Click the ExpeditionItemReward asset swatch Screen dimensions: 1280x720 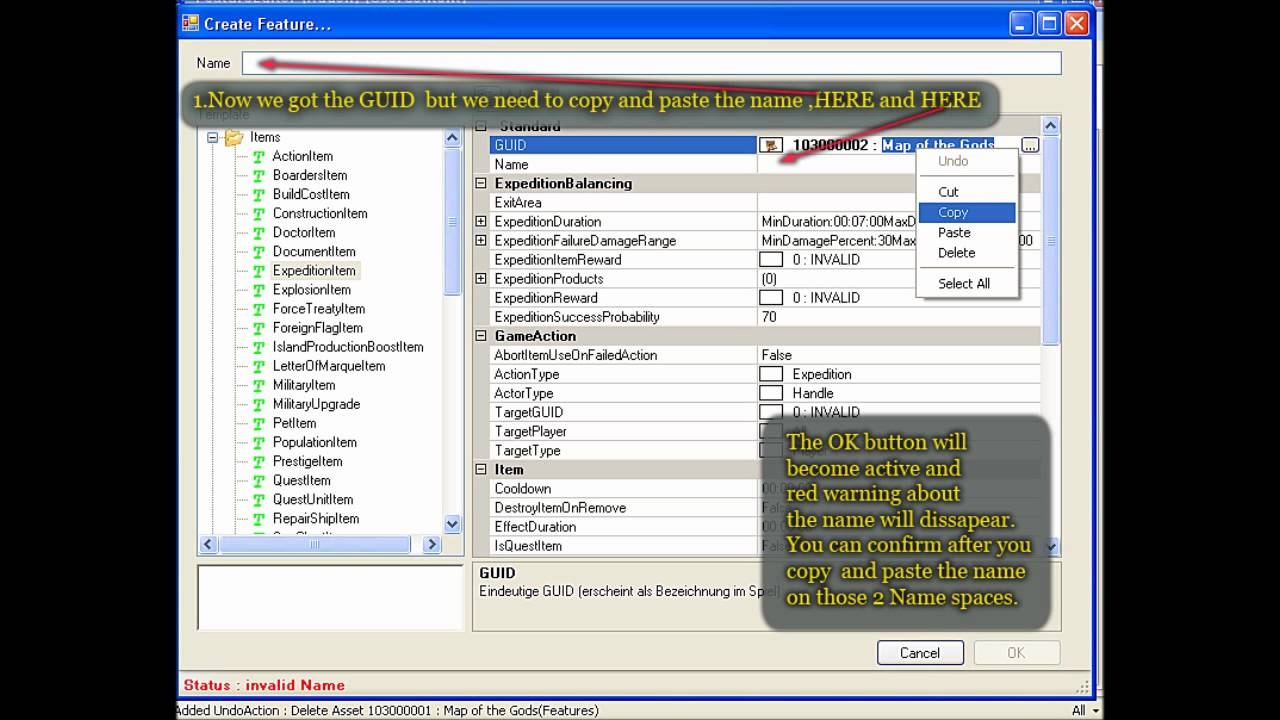pyautogui.click(x=771, y=259)
